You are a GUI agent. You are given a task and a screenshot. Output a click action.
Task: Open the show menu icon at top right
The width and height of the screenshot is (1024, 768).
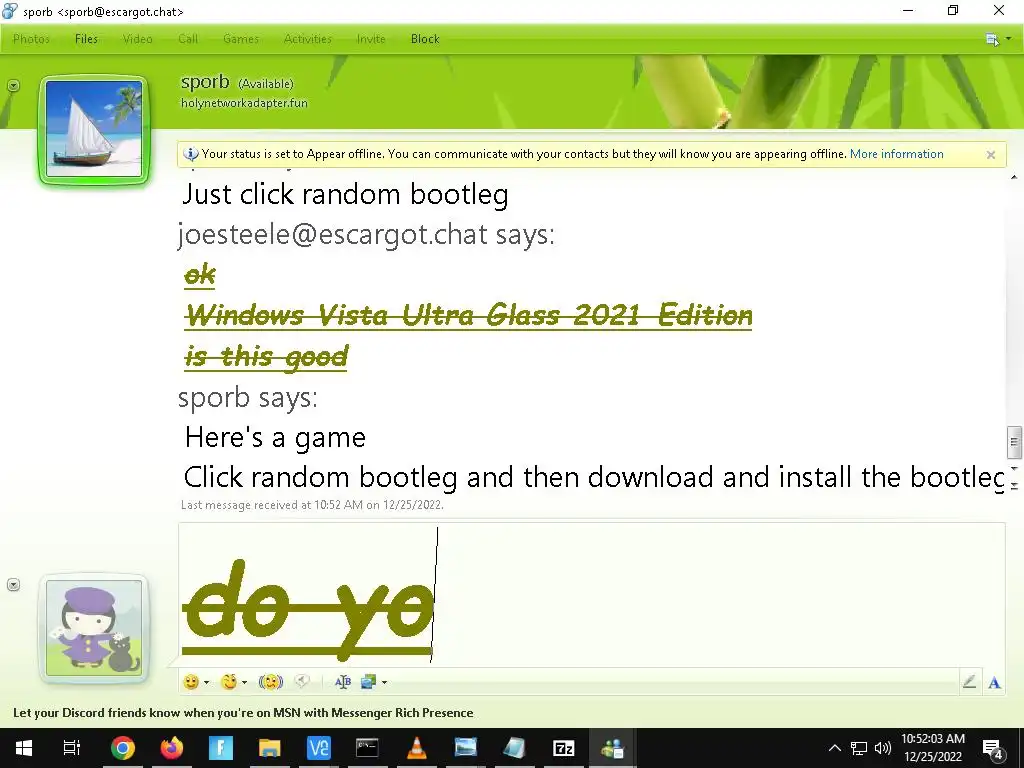coord(992,39)
